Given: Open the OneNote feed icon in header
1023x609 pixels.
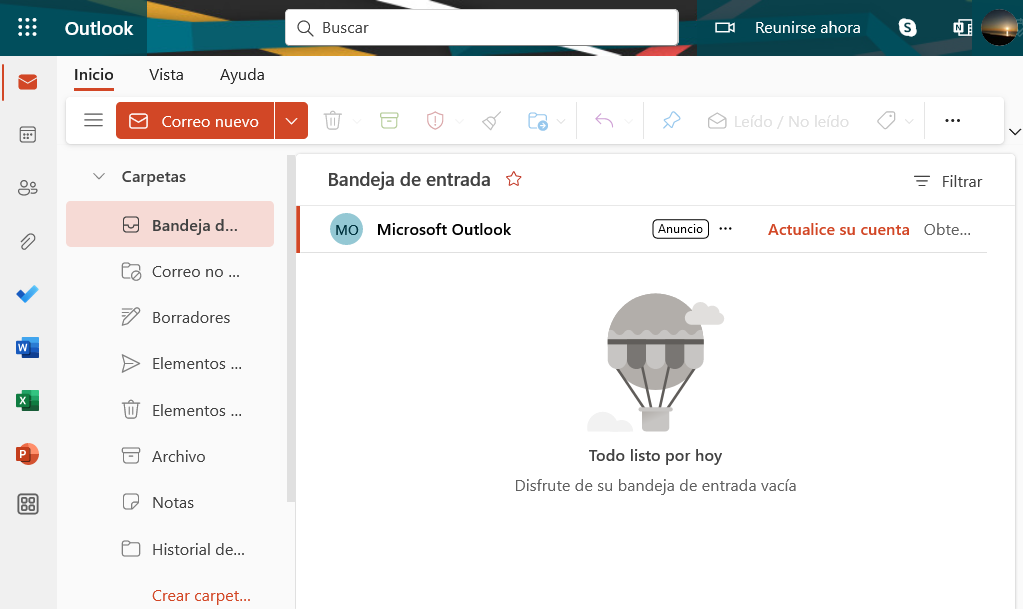Looking at the screenshot, I should (962, 27).
